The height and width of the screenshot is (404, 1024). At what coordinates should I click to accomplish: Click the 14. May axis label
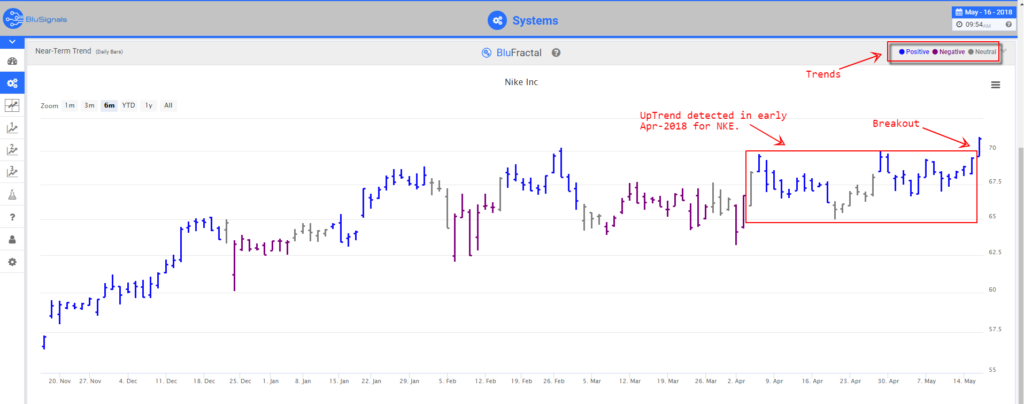pyautogui.click(x=965, y=380)
